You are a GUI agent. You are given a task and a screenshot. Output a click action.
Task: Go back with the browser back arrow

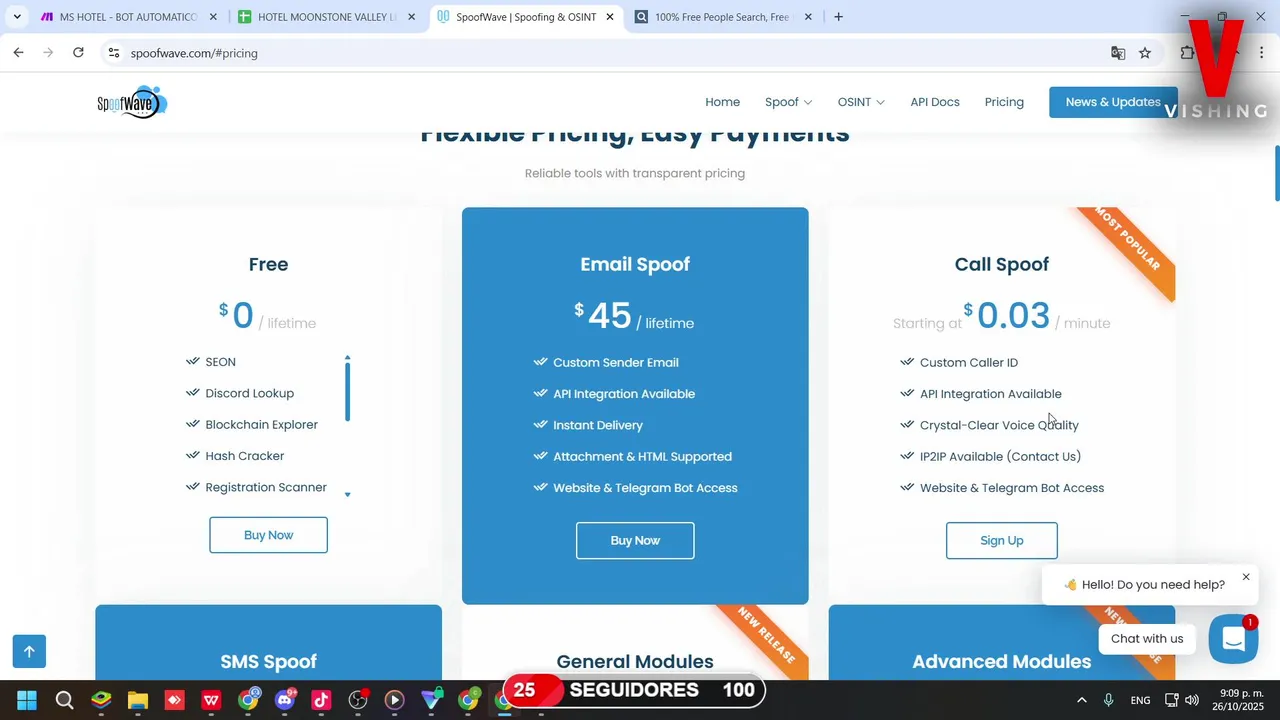pyautogui.click(x=18, y=53)
